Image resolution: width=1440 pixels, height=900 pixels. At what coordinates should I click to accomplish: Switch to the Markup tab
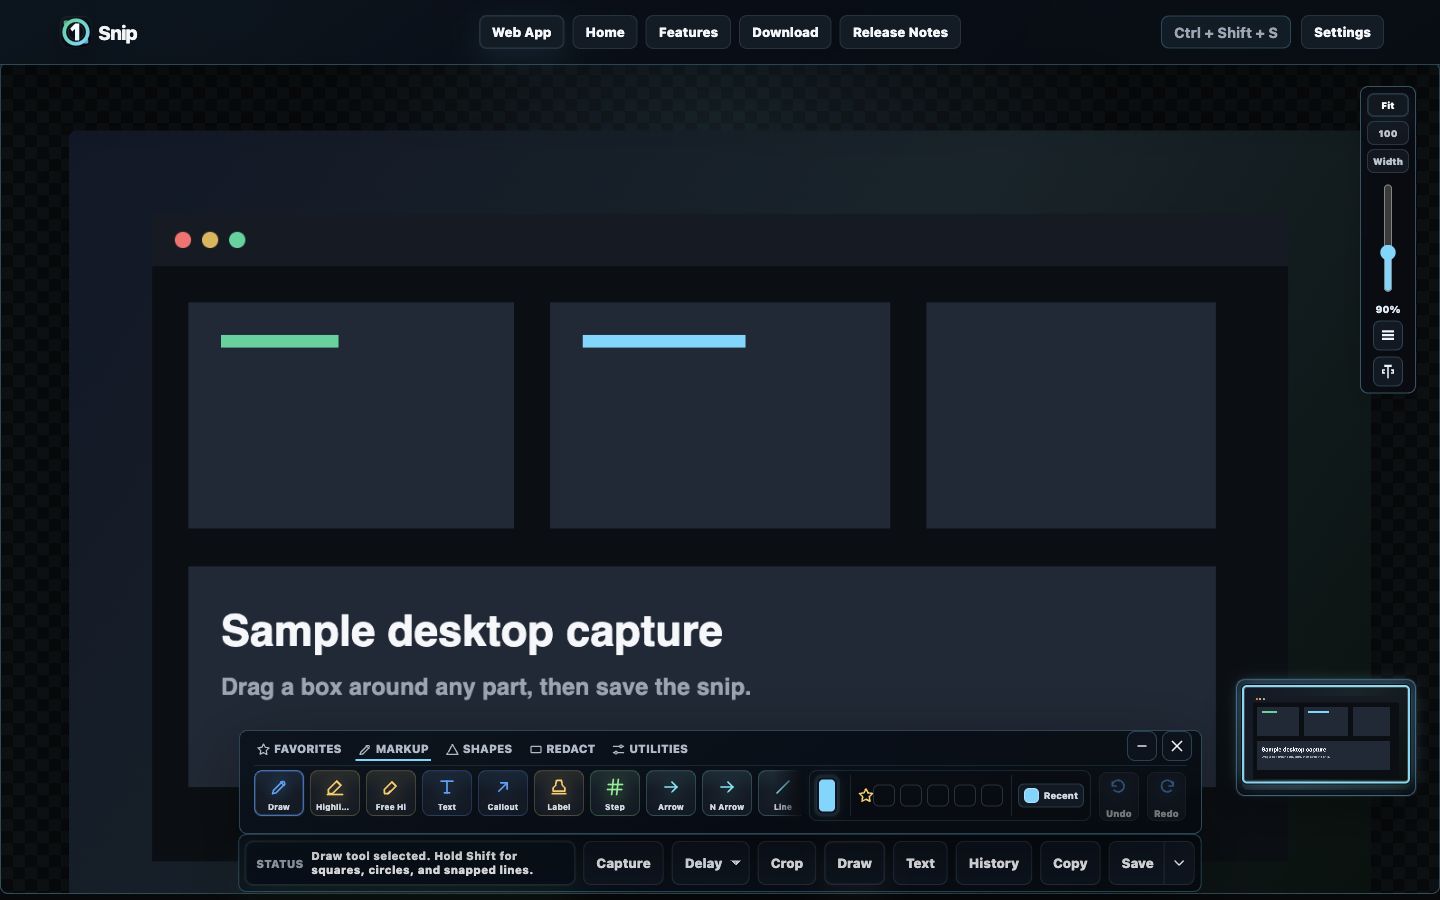click(x=394, y=749)
